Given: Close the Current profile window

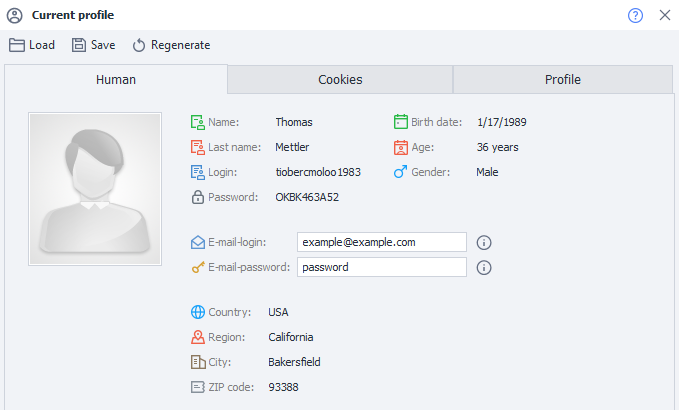Looking at the screenshot, I should click(x=664, y=15).
